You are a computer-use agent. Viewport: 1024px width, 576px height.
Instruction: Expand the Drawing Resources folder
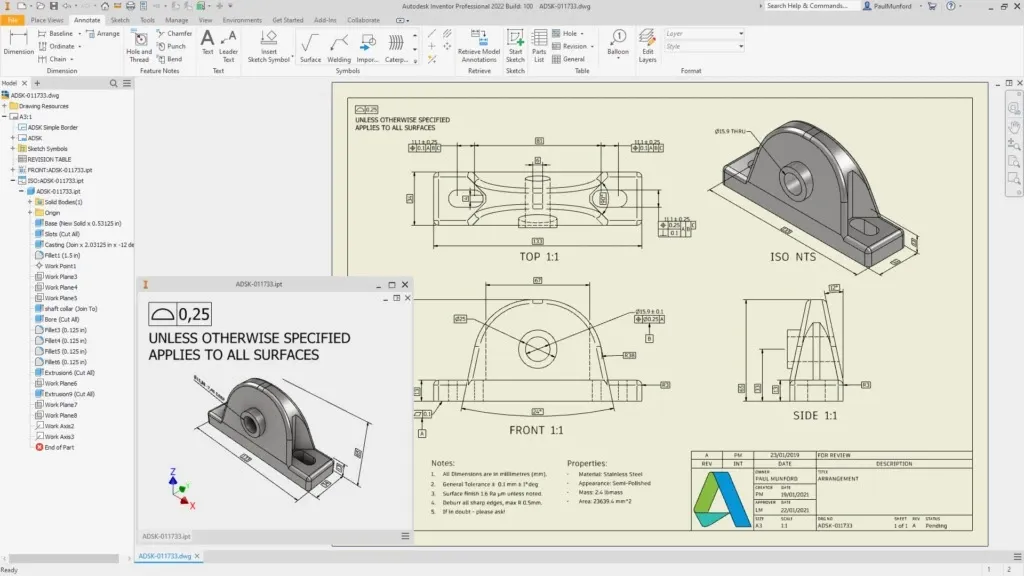pyautogui.click(x=6, y=106)
